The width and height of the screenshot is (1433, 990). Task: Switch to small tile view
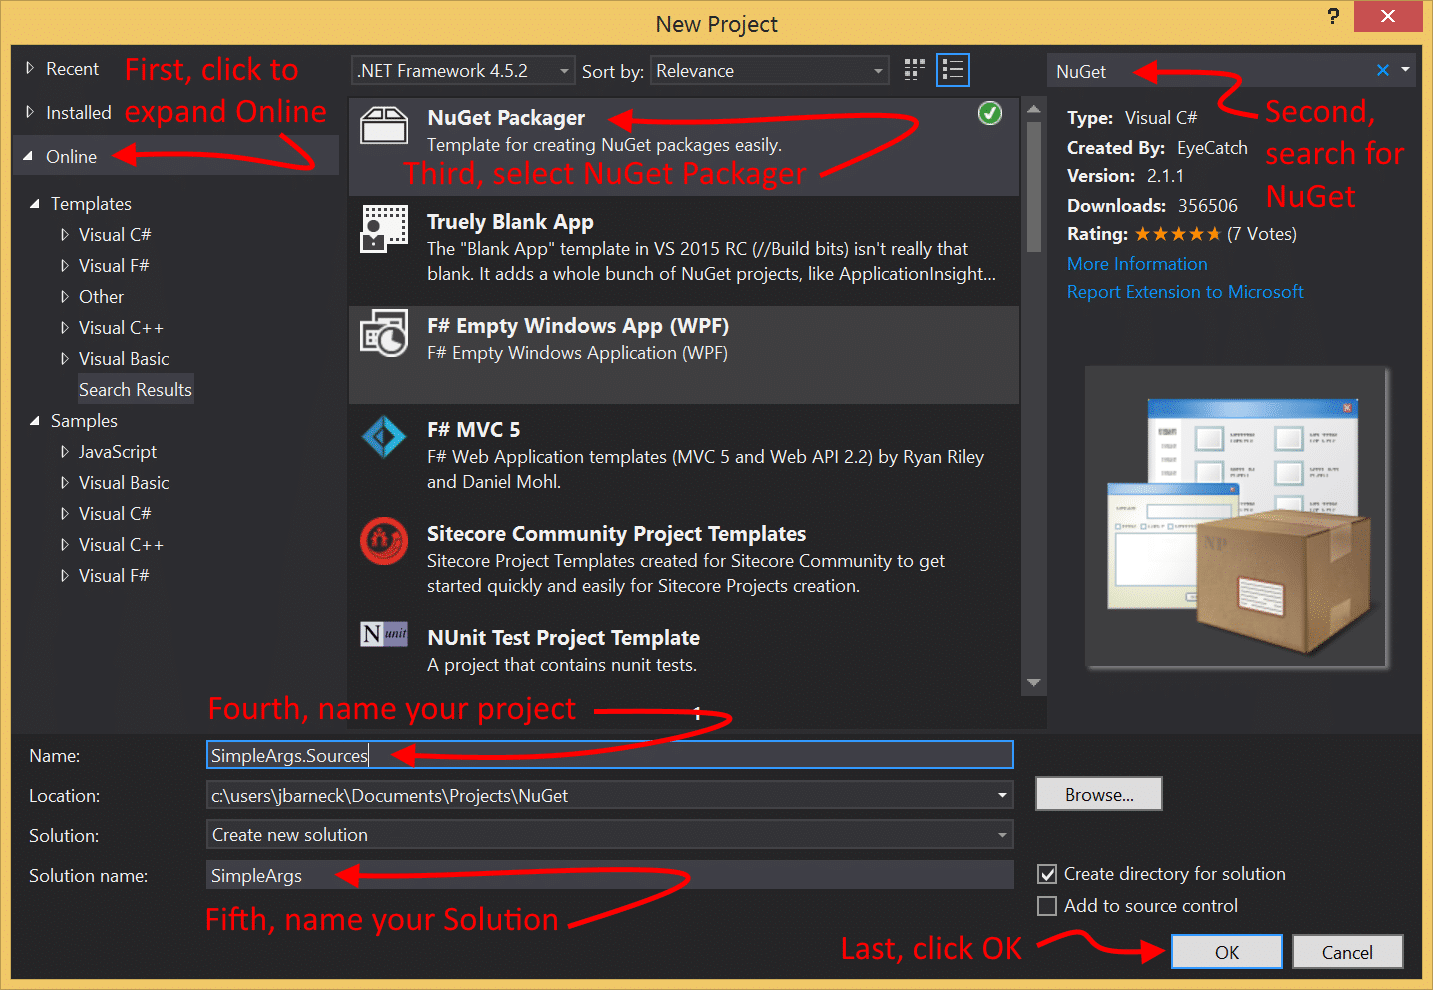coord(913,69)
